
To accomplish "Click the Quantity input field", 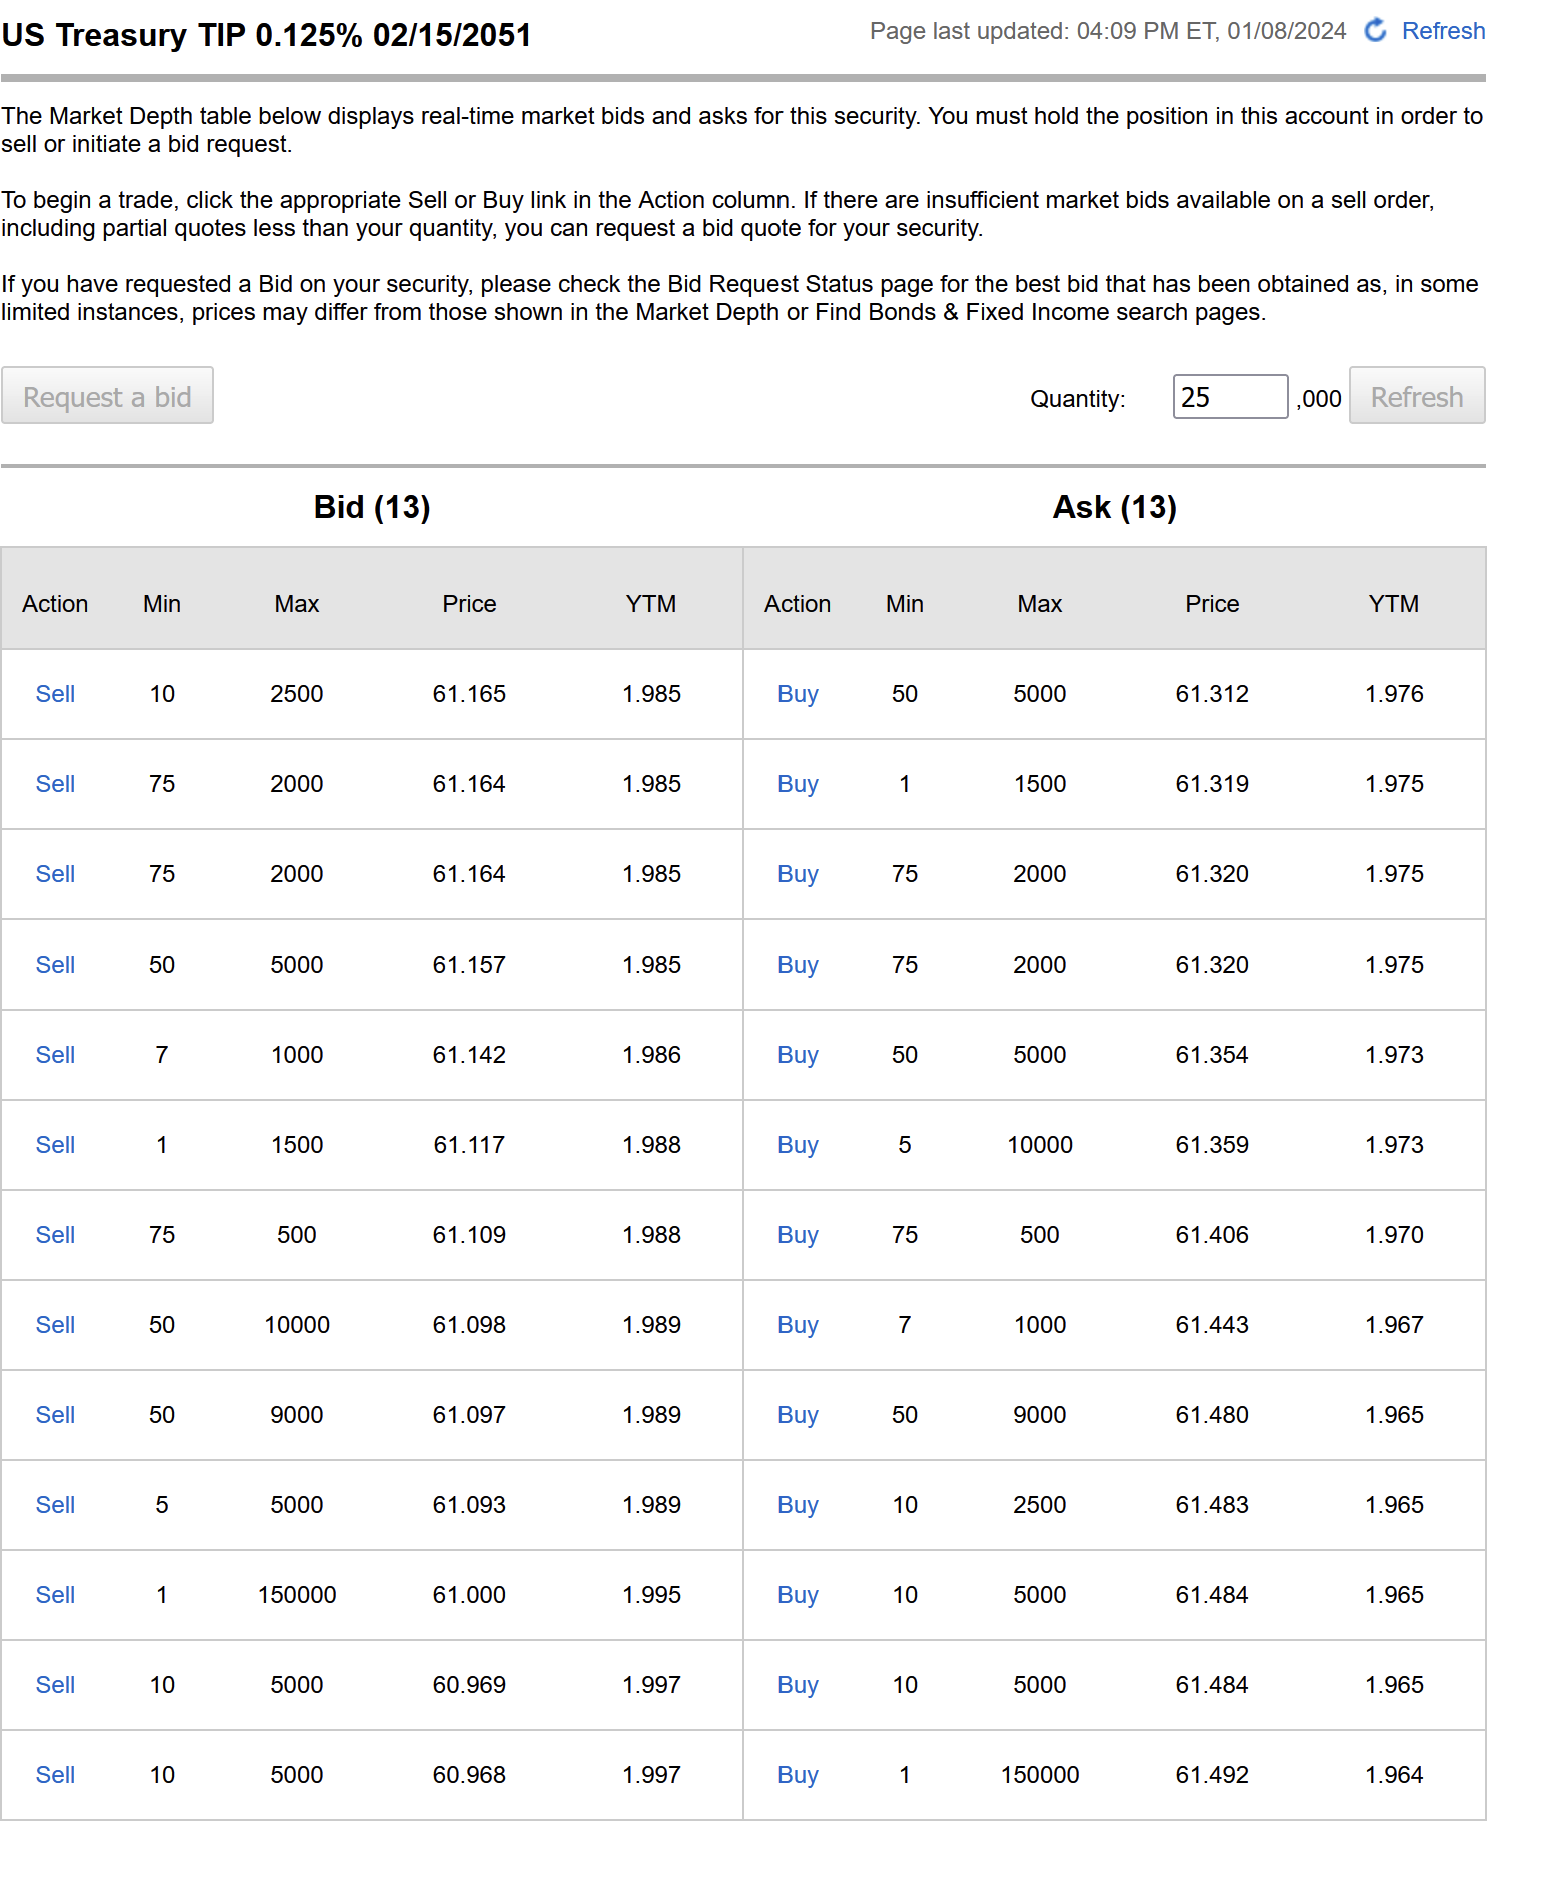I will pyautogui.click(x=1230, y=397).
